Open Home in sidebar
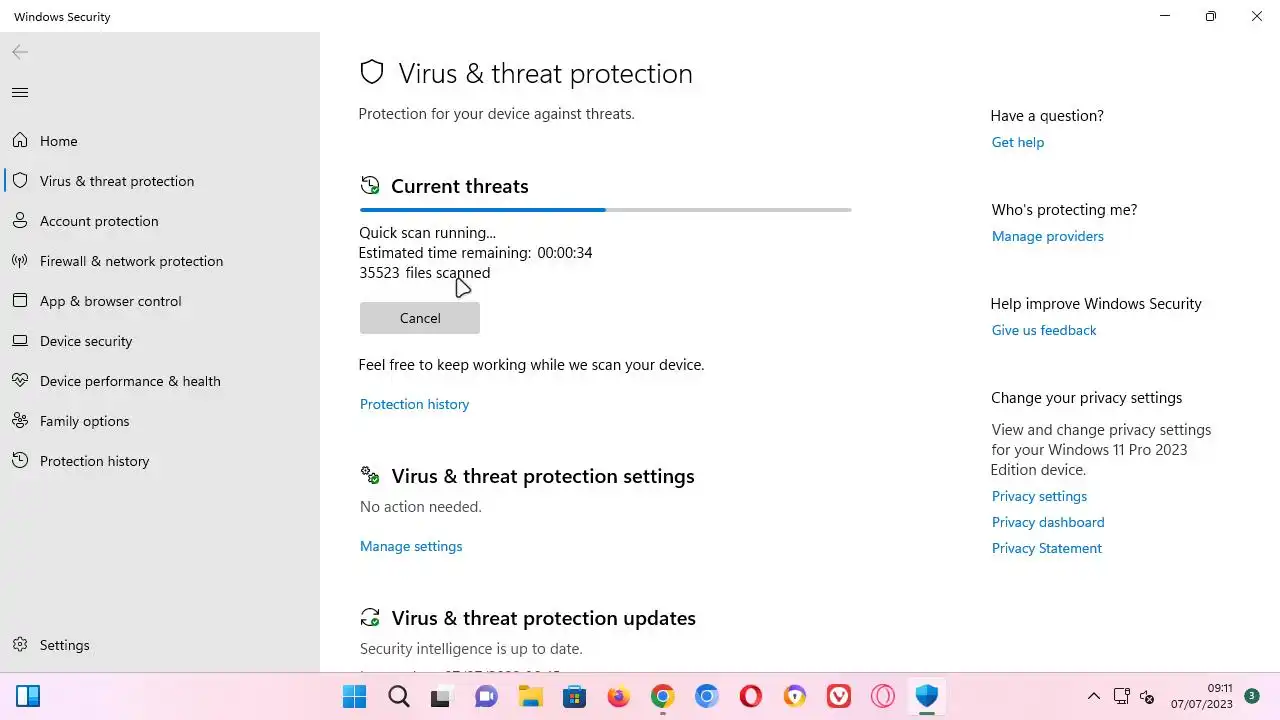The image size is (1280, 720). 58,141
